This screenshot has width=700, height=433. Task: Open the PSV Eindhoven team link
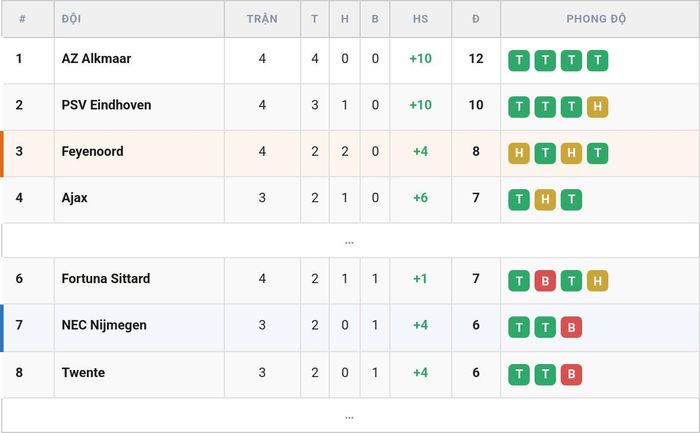coord(106,105)
